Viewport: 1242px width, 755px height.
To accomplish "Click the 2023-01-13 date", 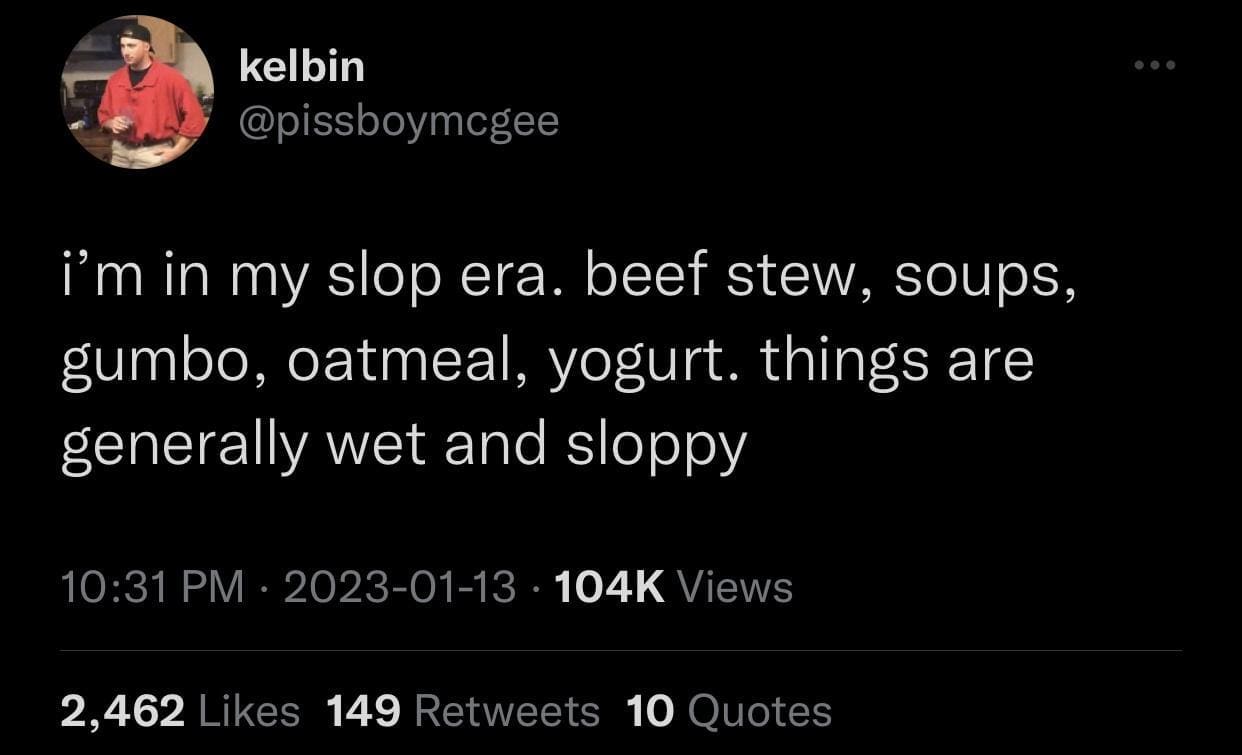I will tap(400, 586).
